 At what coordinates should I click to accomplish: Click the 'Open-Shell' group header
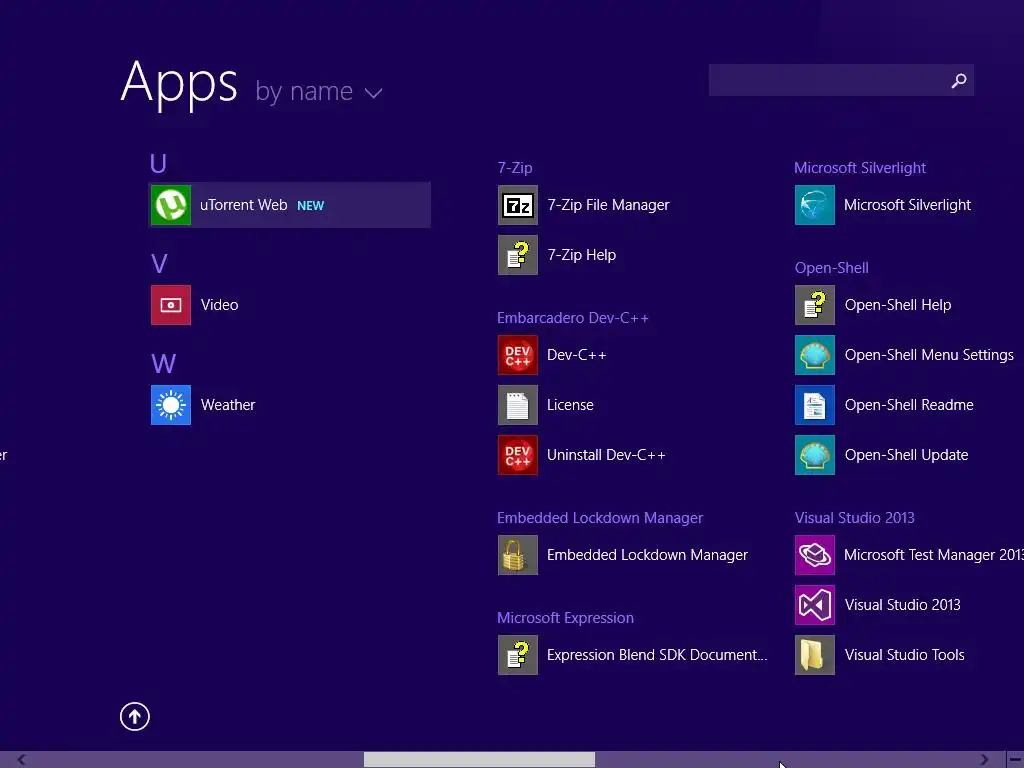click(831, 268)
